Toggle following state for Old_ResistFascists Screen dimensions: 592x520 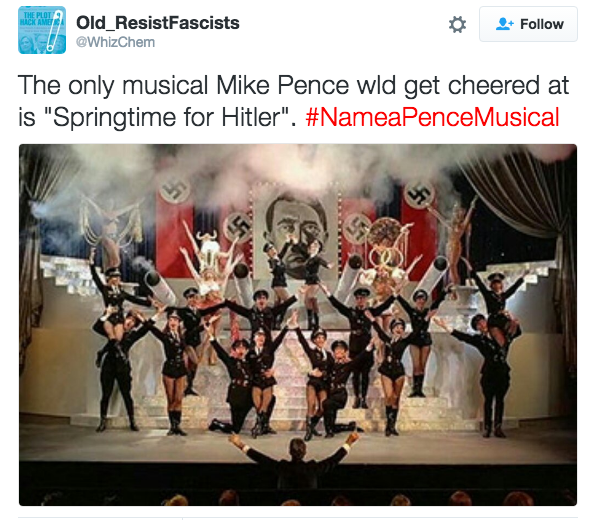tap(528, 24)
